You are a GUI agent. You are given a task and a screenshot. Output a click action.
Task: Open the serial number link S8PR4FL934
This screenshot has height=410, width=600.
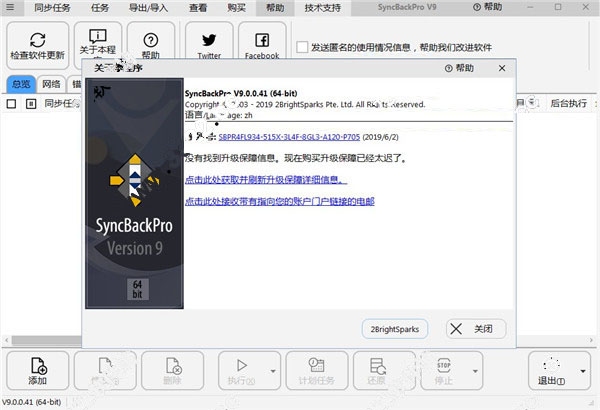tap(289, 137)
